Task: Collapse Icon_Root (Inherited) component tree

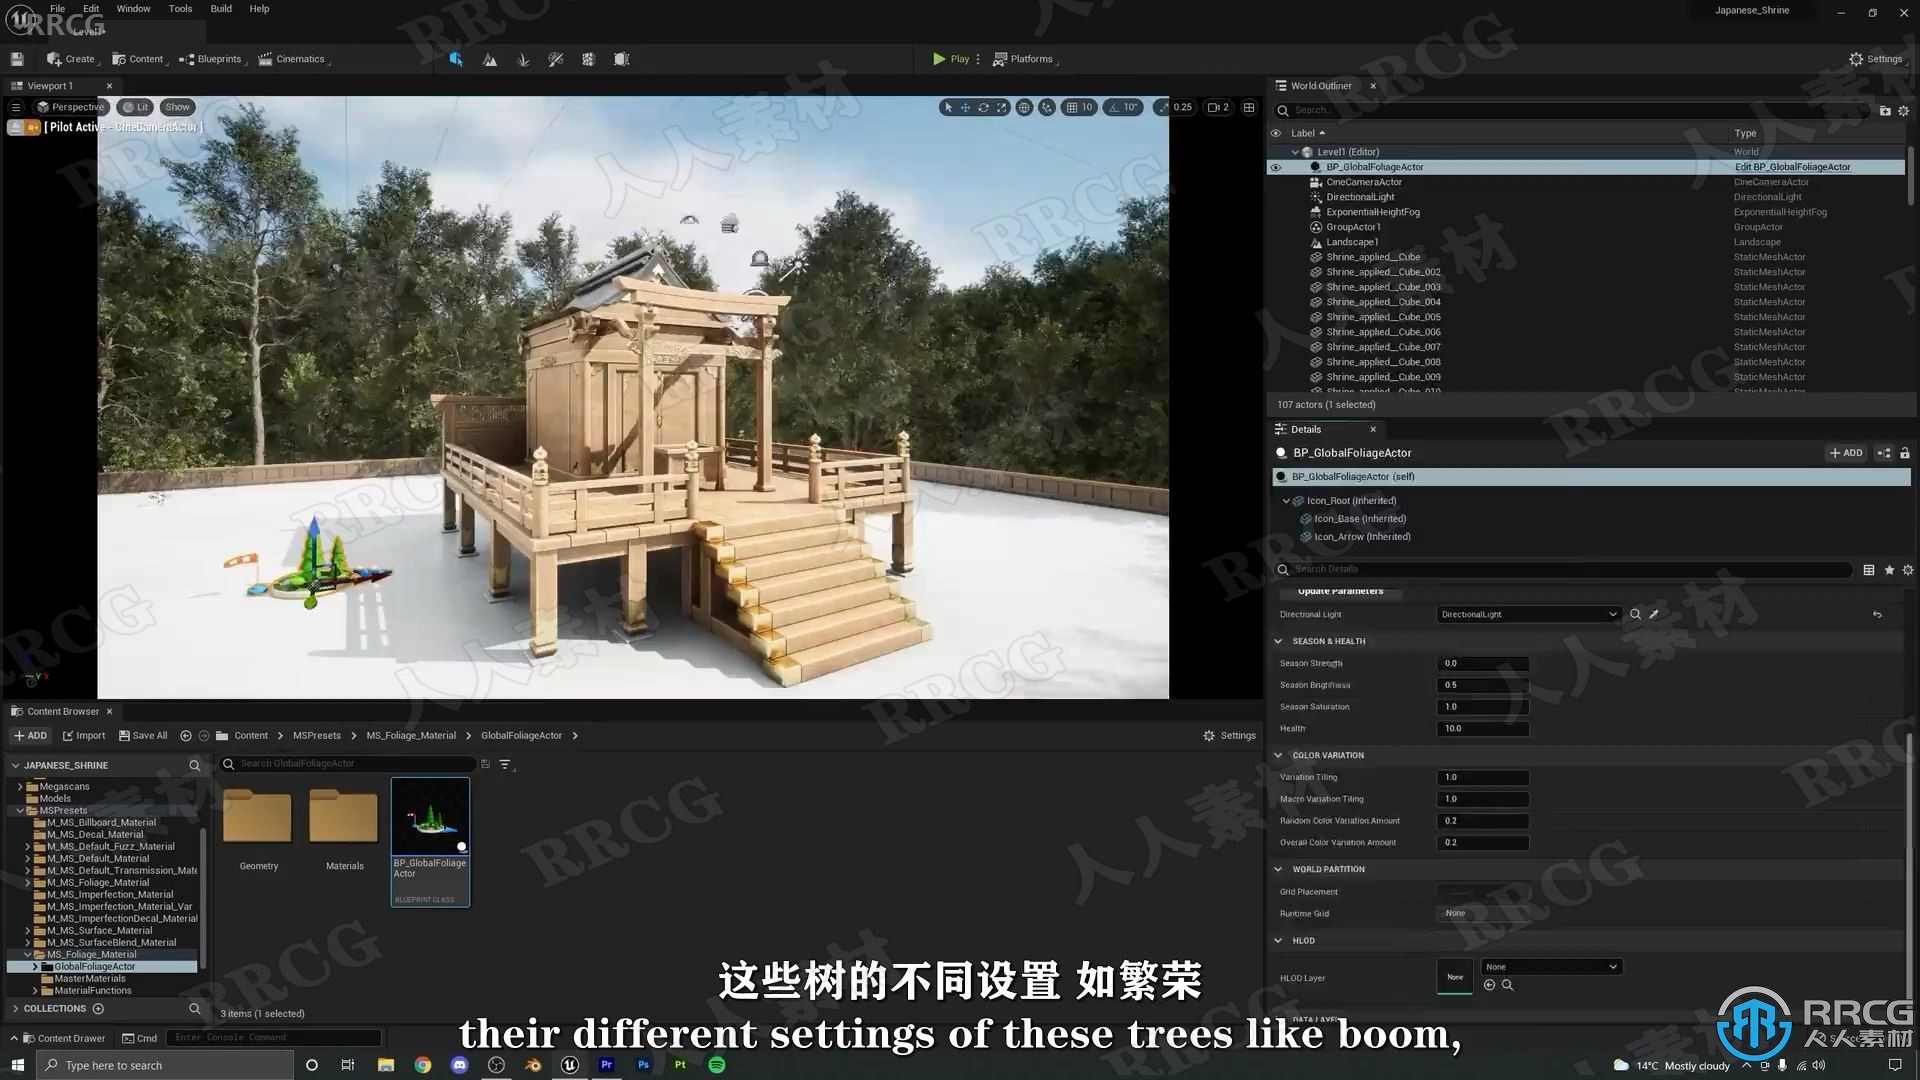Action: coord(1286,501)
